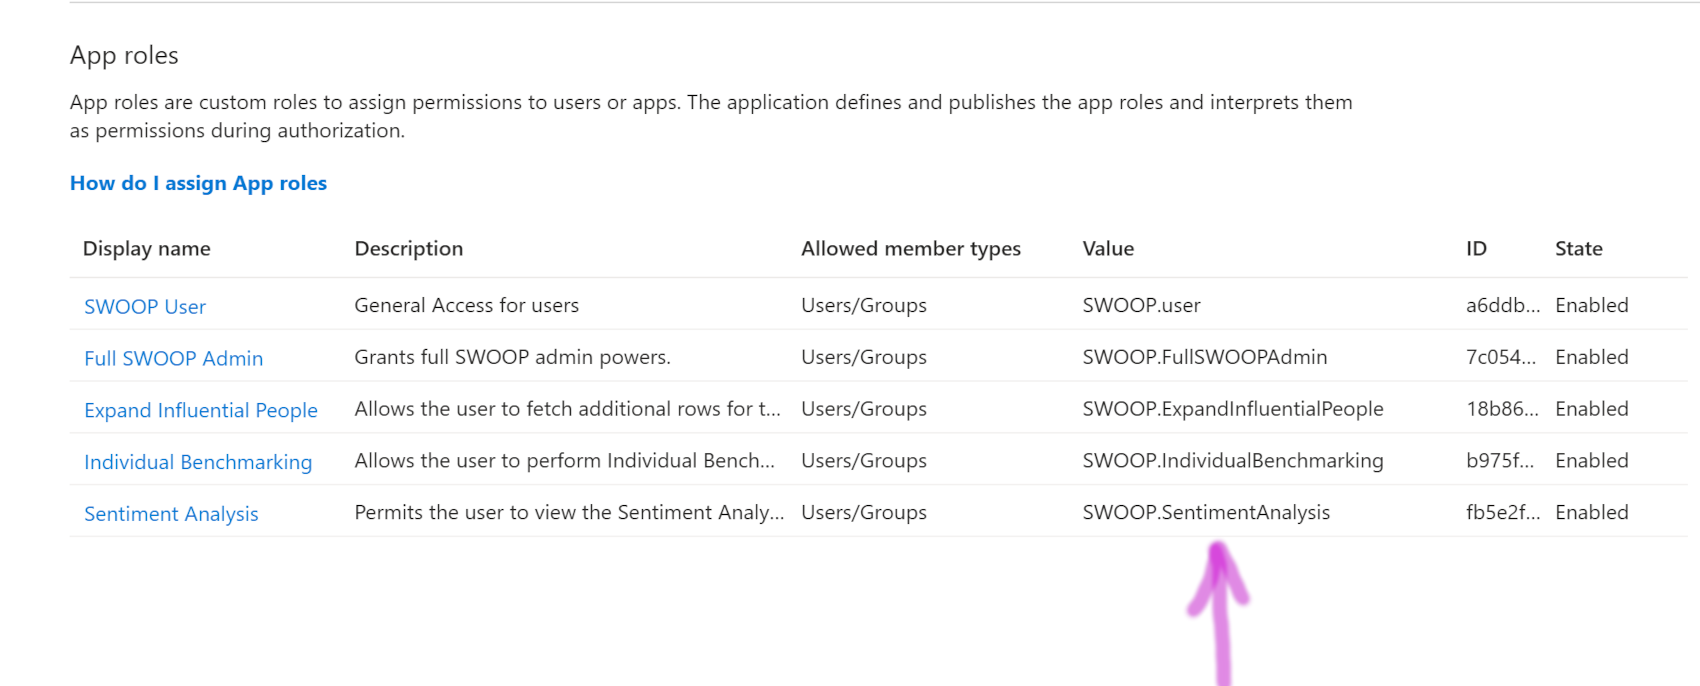
Task: Click Users/Groups in Expand Influential People row
Action: click(x=864, y=409)
